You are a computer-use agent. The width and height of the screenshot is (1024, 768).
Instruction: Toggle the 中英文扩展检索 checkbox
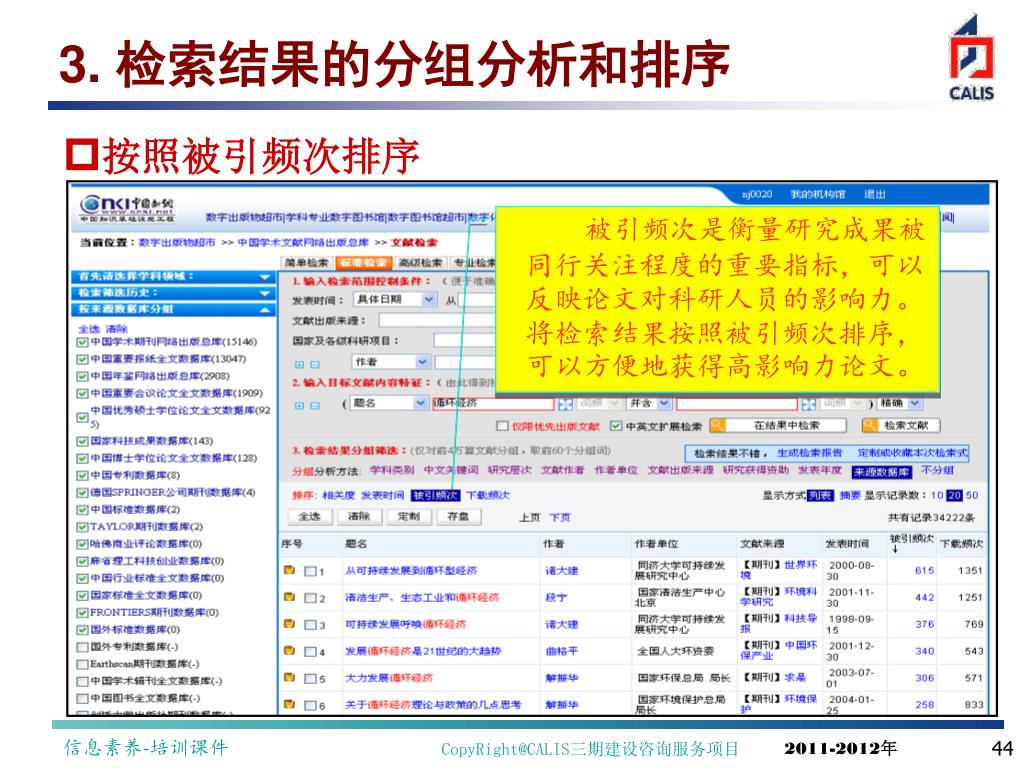coord(616,426)
